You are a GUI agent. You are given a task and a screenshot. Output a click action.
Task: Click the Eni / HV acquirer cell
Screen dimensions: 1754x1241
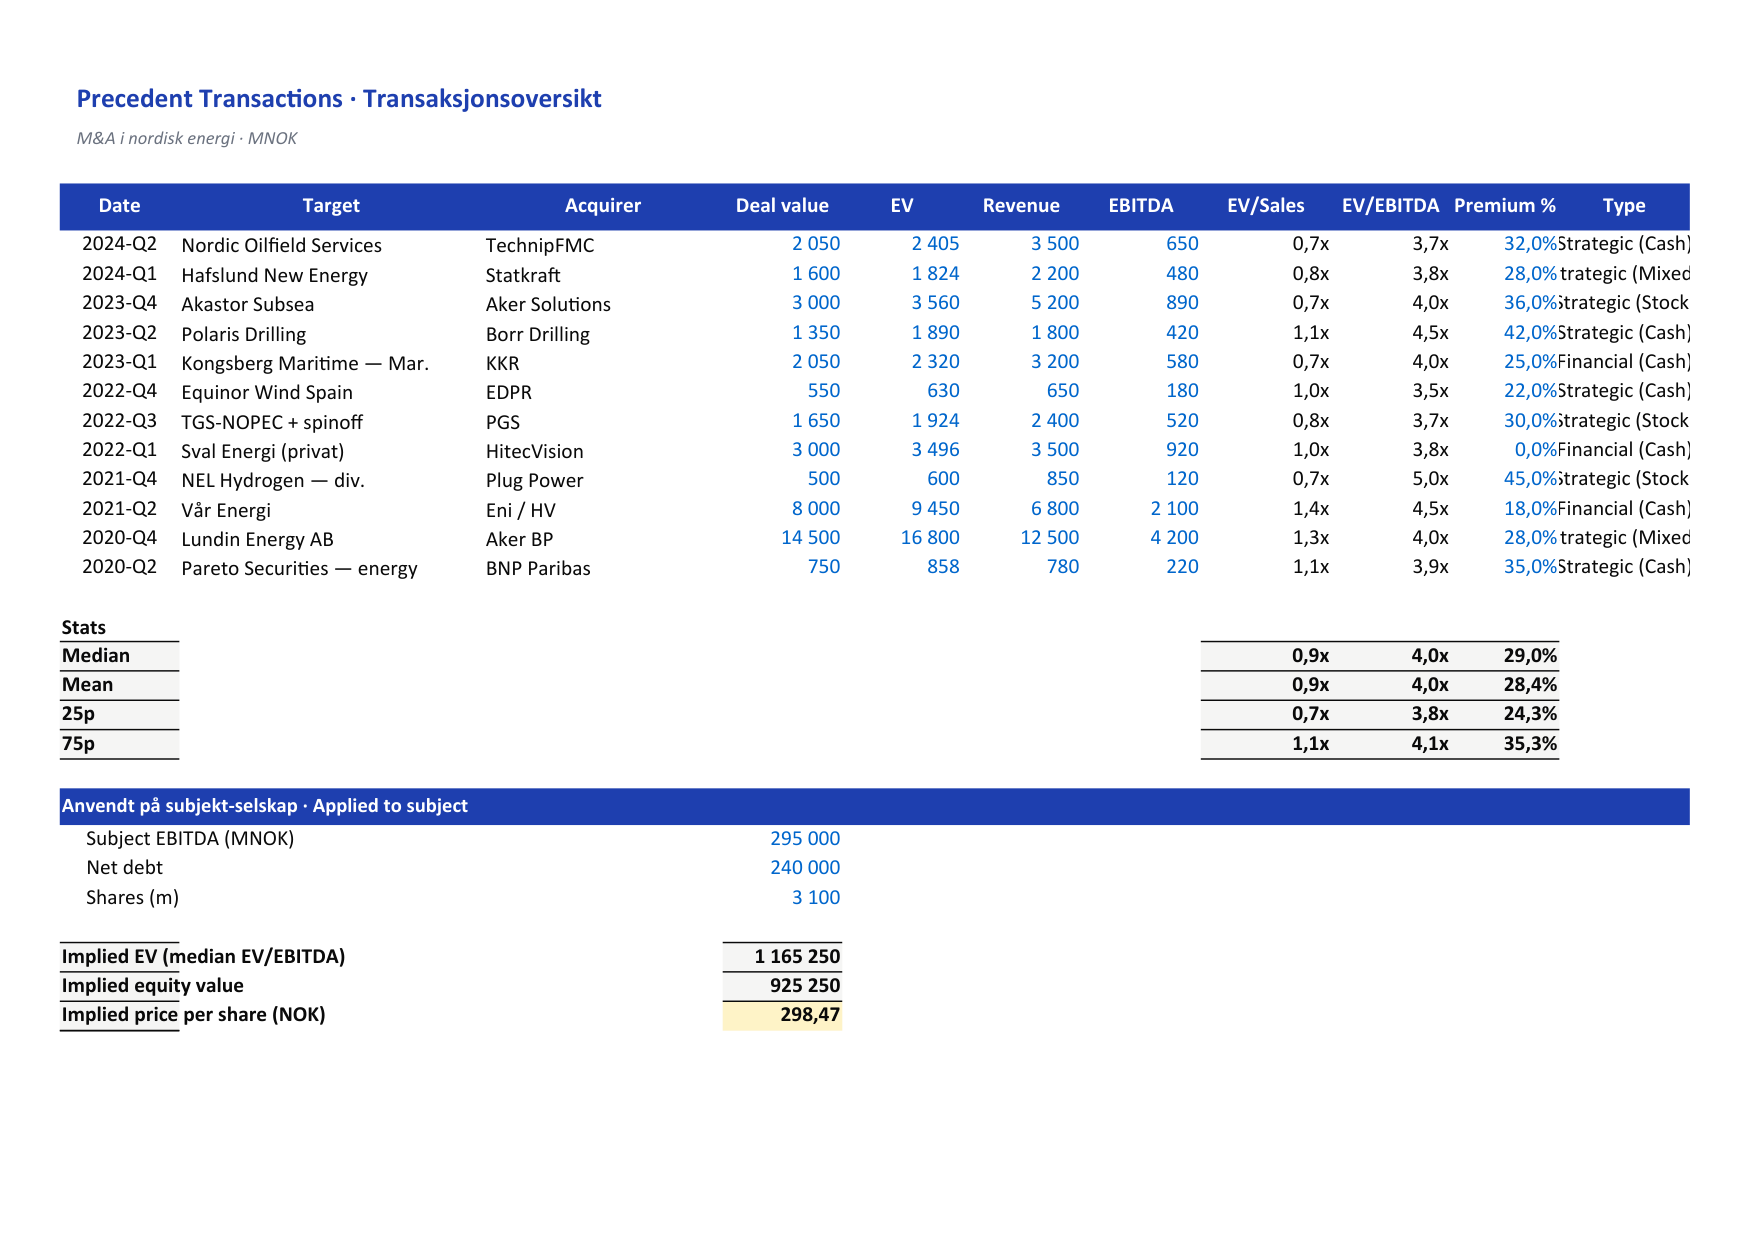point(520,510)
